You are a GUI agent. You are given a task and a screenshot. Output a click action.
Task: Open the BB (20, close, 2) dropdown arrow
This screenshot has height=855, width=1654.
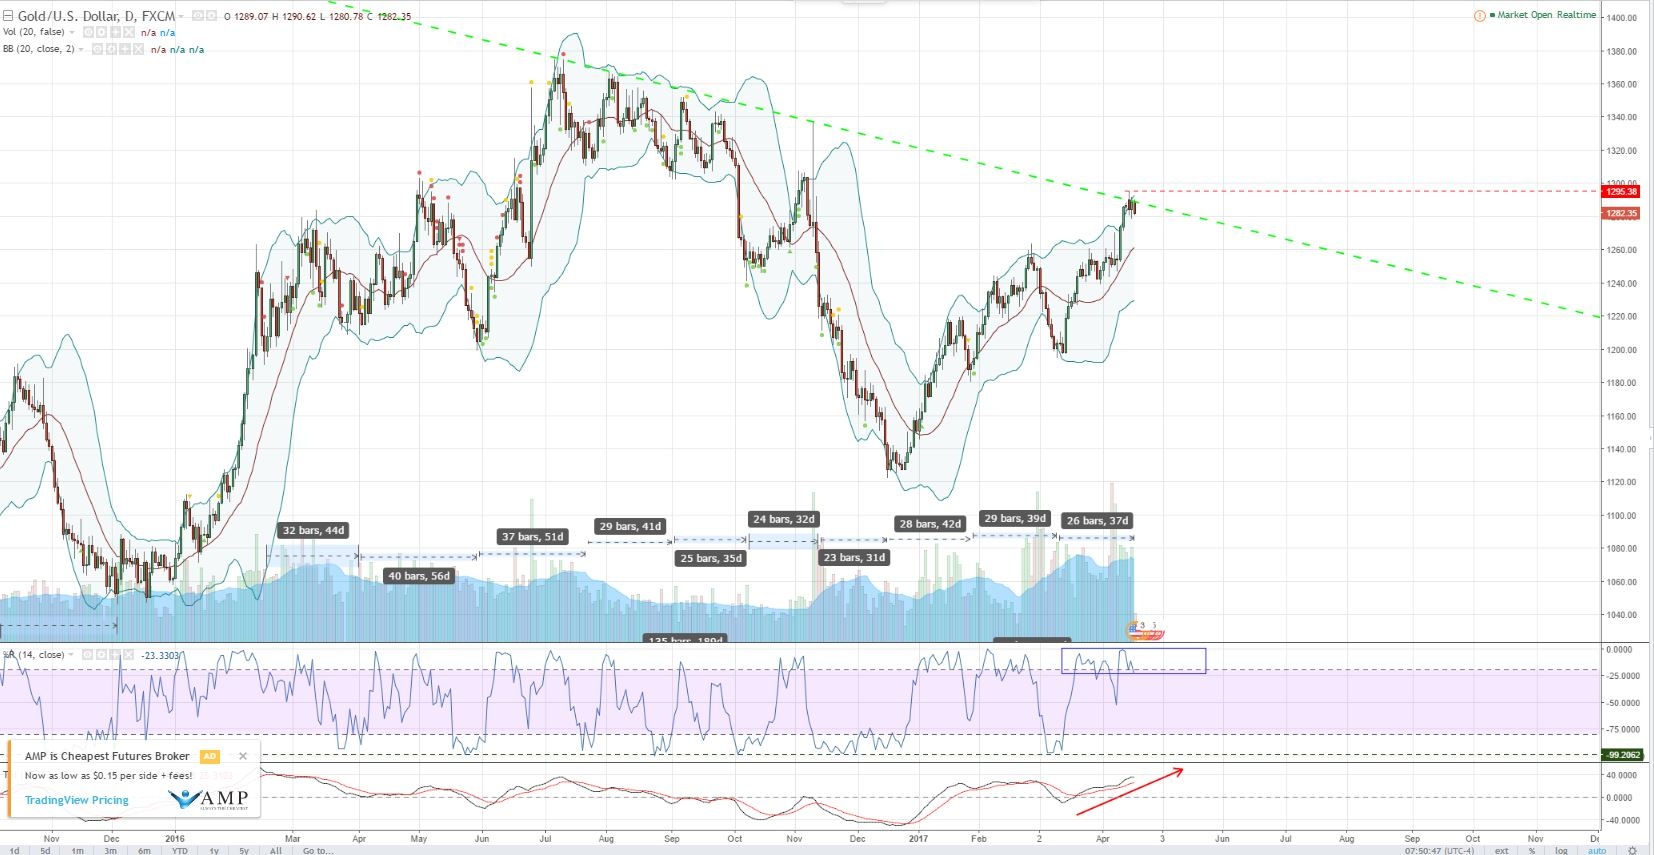coord(81,49)
